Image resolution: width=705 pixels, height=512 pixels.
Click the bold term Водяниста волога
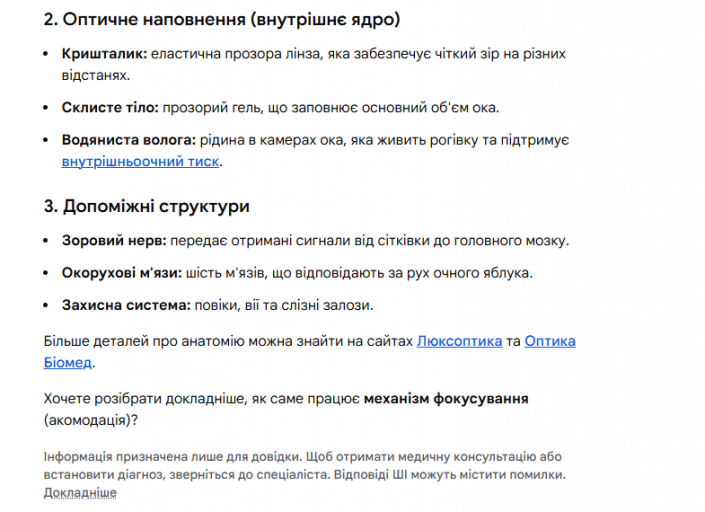(127, 140)
